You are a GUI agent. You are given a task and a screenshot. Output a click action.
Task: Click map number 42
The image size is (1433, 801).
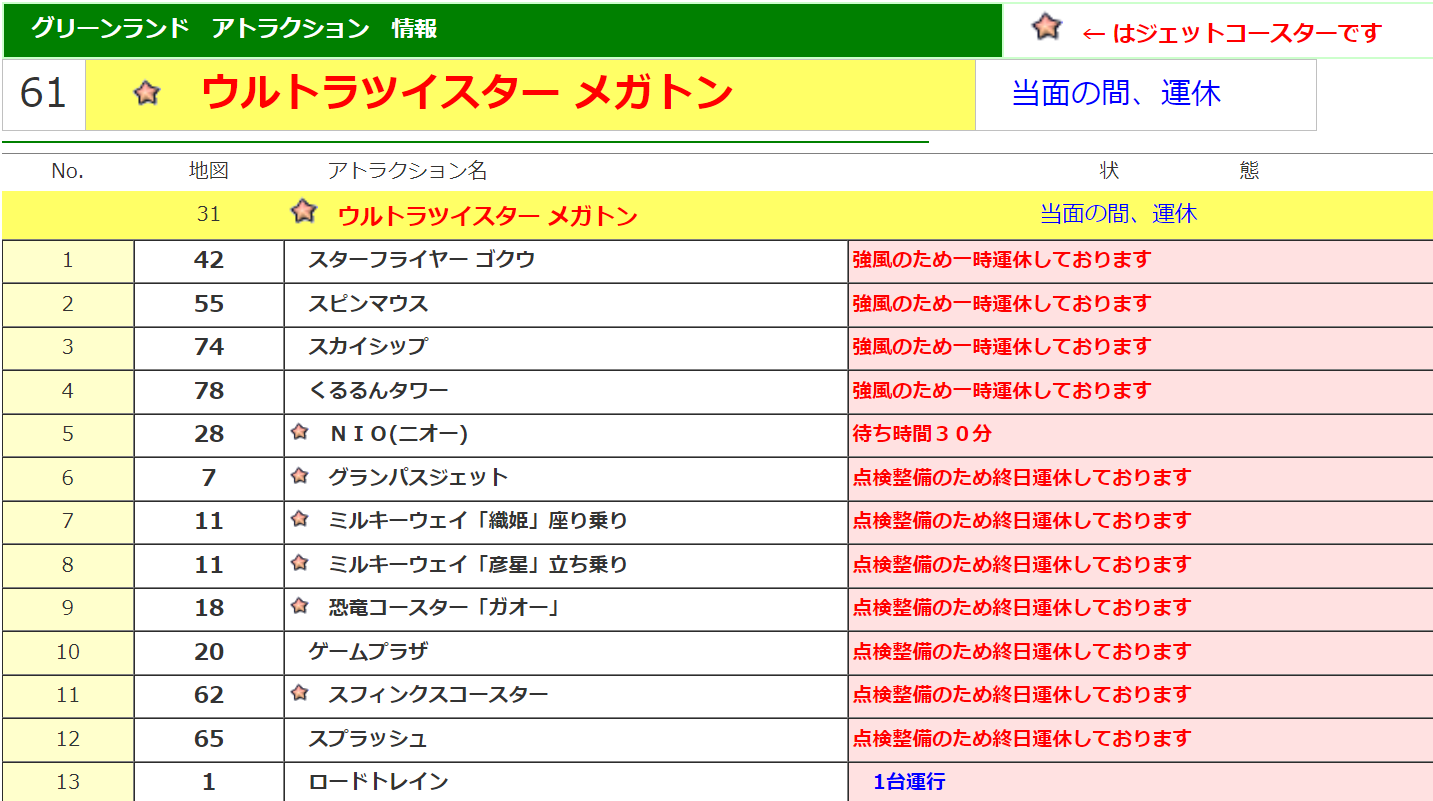pos(209,260)
